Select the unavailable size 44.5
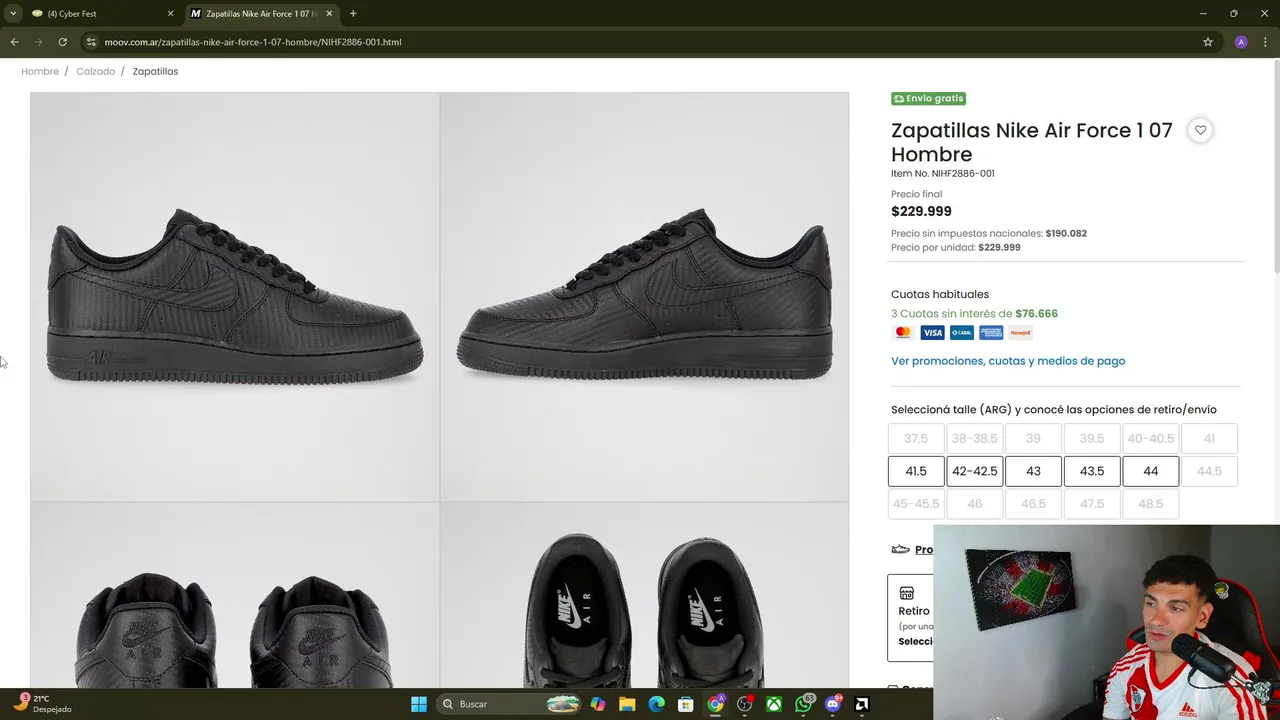The height and width of the screenshot is (720, 1280). point(1209,471)
